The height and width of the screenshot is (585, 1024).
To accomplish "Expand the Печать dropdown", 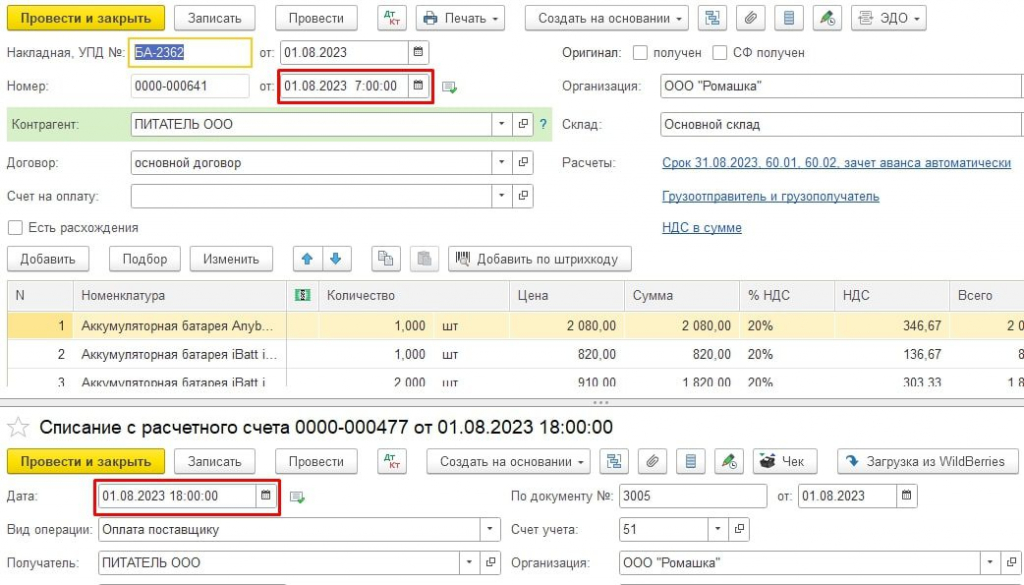I will pos(460,18).
